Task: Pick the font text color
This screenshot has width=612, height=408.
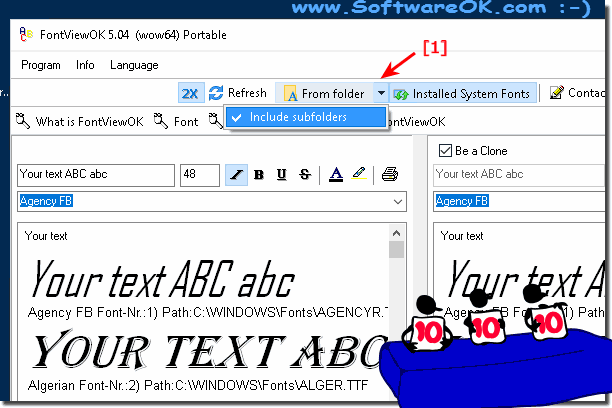Action: click(336, 175)
